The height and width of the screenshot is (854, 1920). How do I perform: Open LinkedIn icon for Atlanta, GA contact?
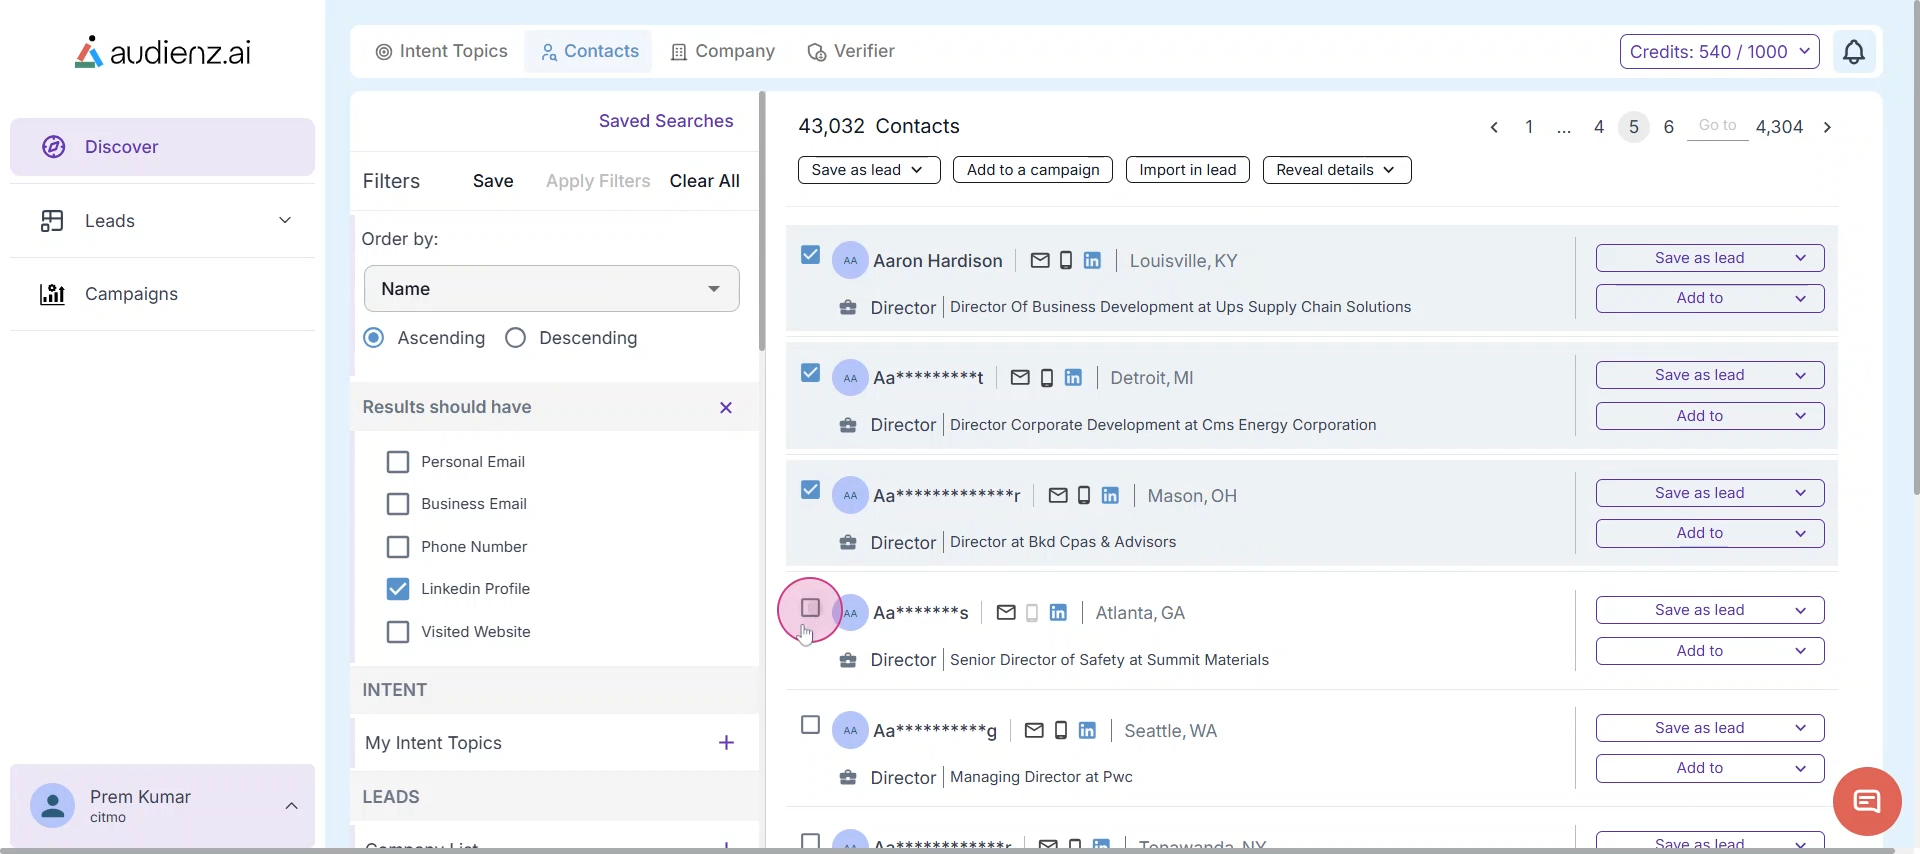point(1058,612)
